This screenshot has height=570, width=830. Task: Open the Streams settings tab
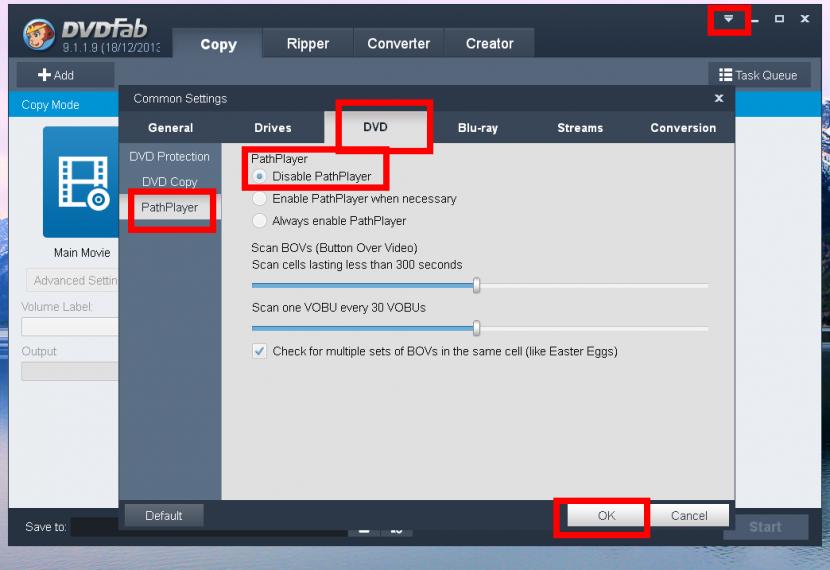point(580,128)
